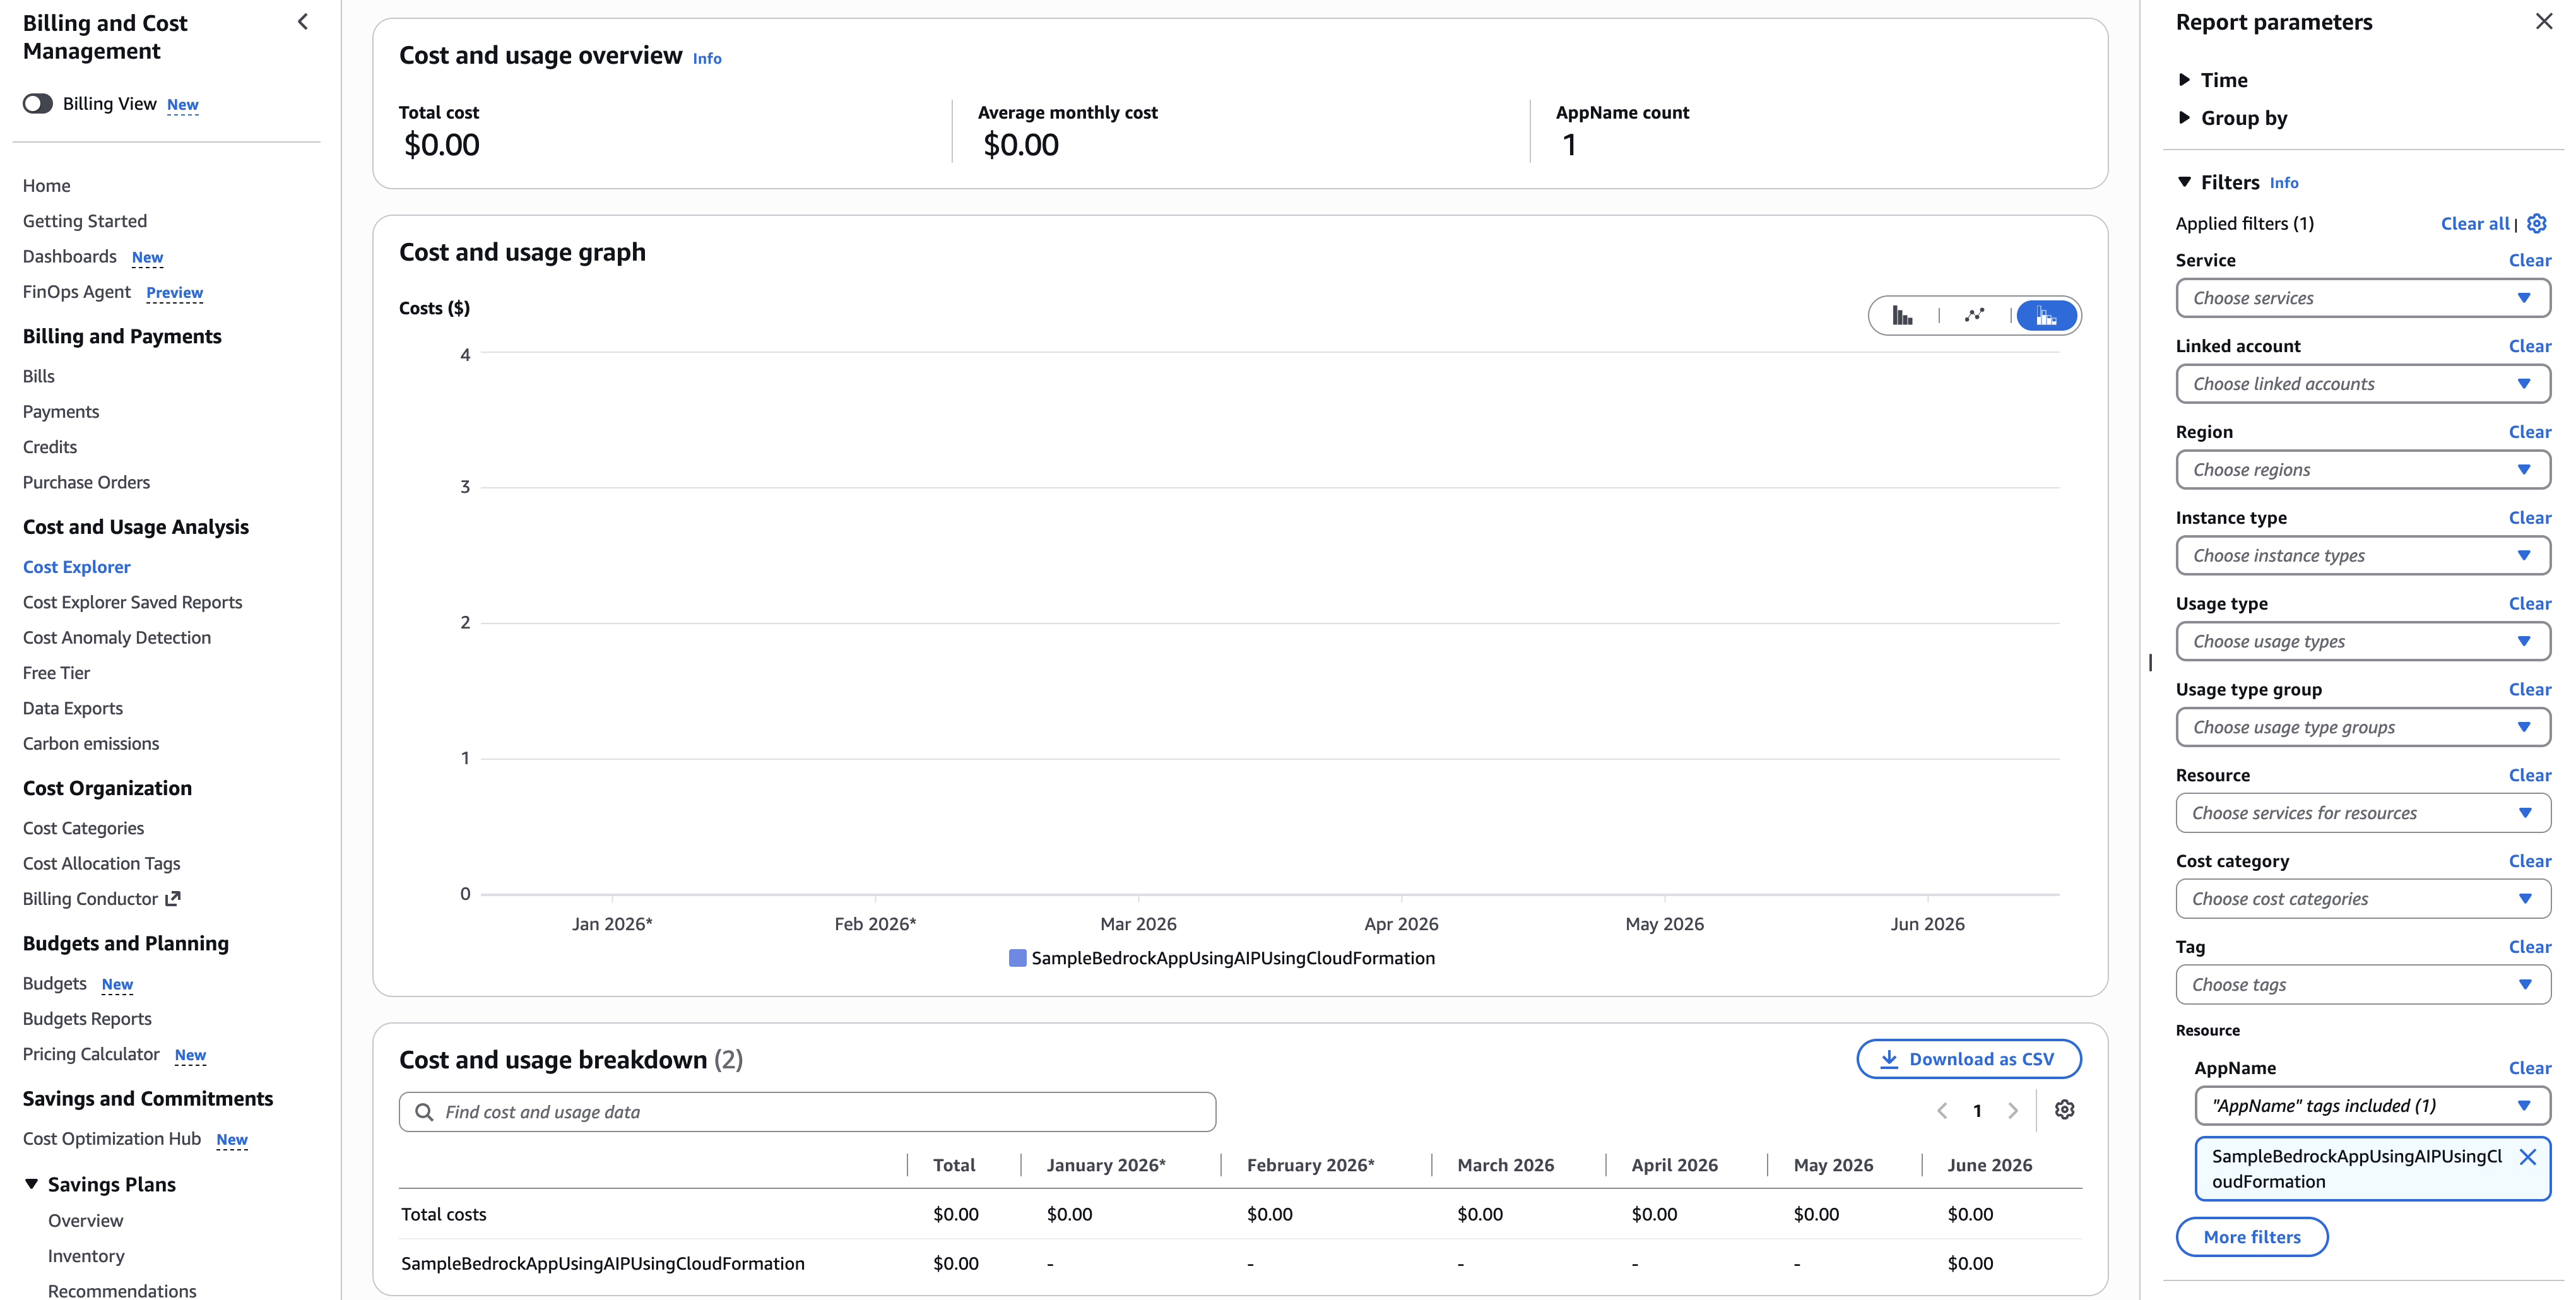2576x1300 pixels.
Task: Clear the AppName filter
Action: pyautogui.click(x=2529, y=1068)
